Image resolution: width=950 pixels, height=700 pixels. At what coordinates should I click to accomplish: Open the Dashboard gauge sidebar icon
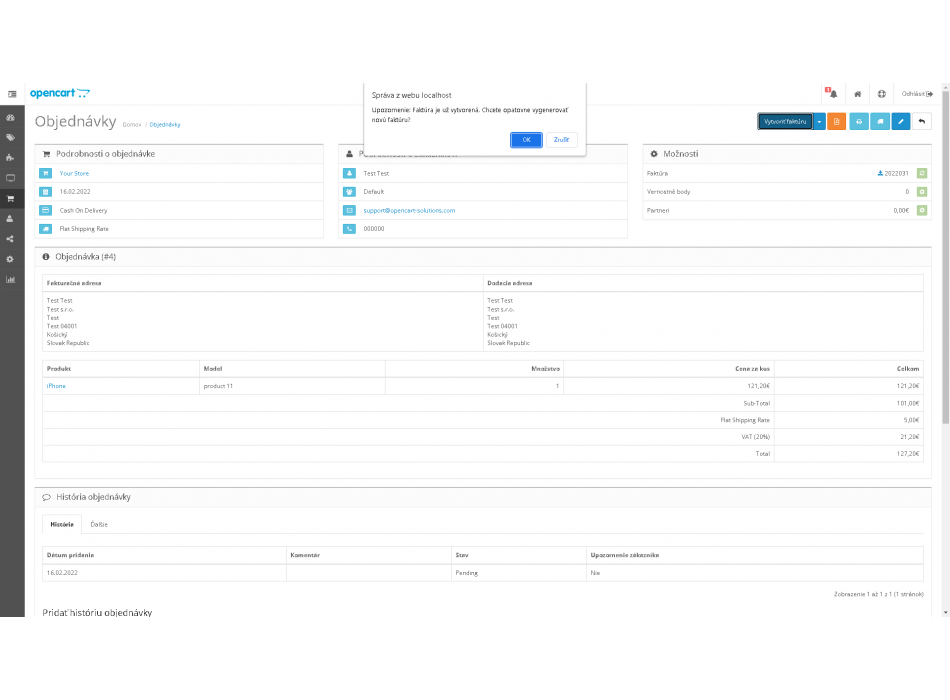[10, 118]
